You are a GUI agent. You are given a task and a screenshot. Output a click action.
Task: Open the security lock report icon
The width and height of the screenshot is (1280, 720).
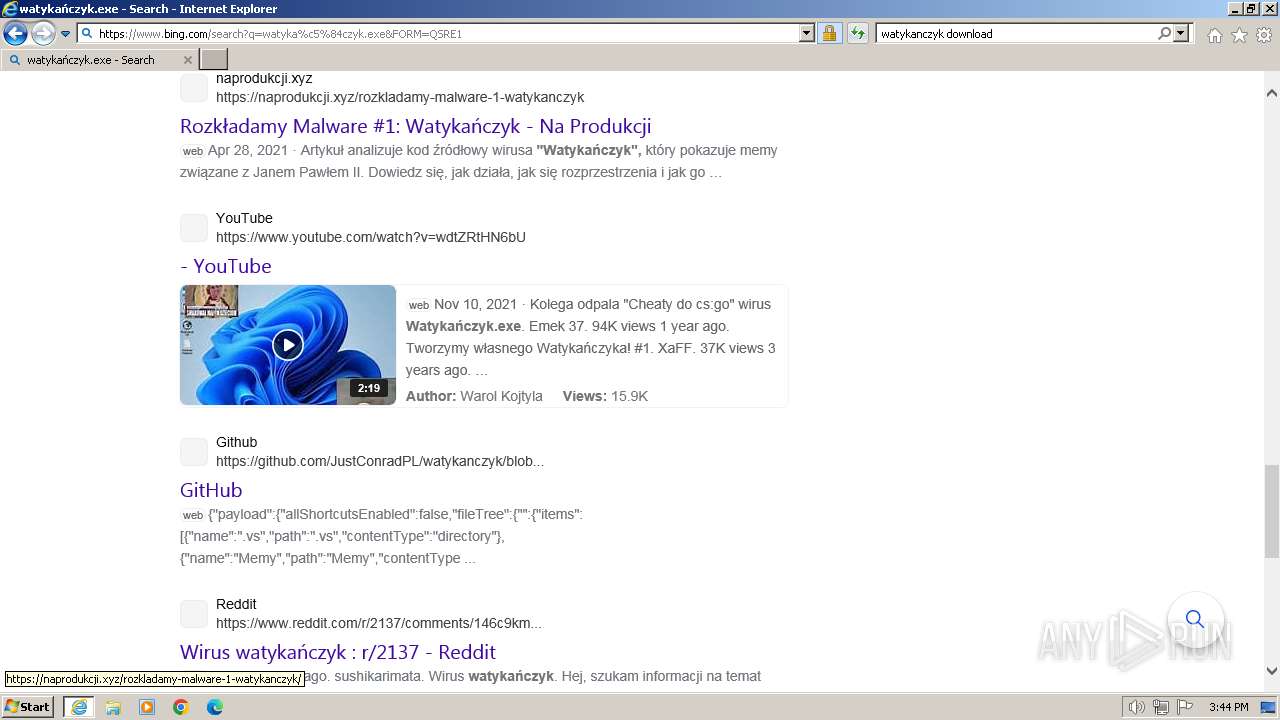pos(829,33)
